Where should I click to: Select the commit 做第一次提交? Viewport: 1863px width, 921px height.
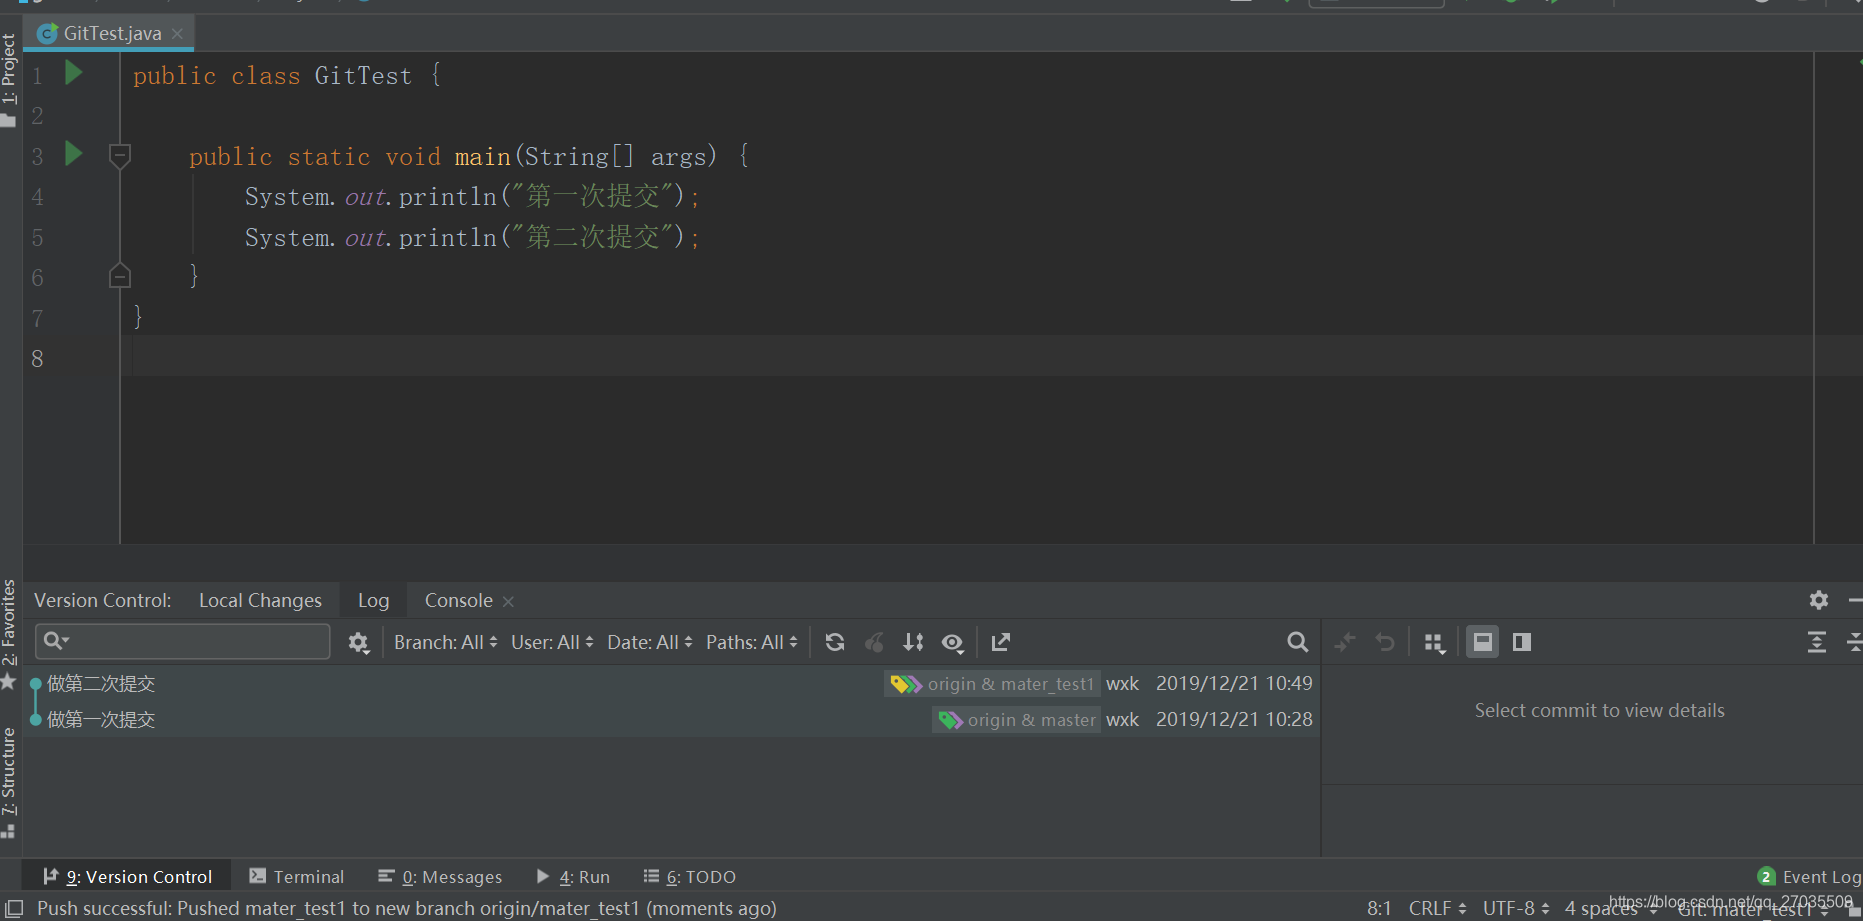click(x=101, y=719)
